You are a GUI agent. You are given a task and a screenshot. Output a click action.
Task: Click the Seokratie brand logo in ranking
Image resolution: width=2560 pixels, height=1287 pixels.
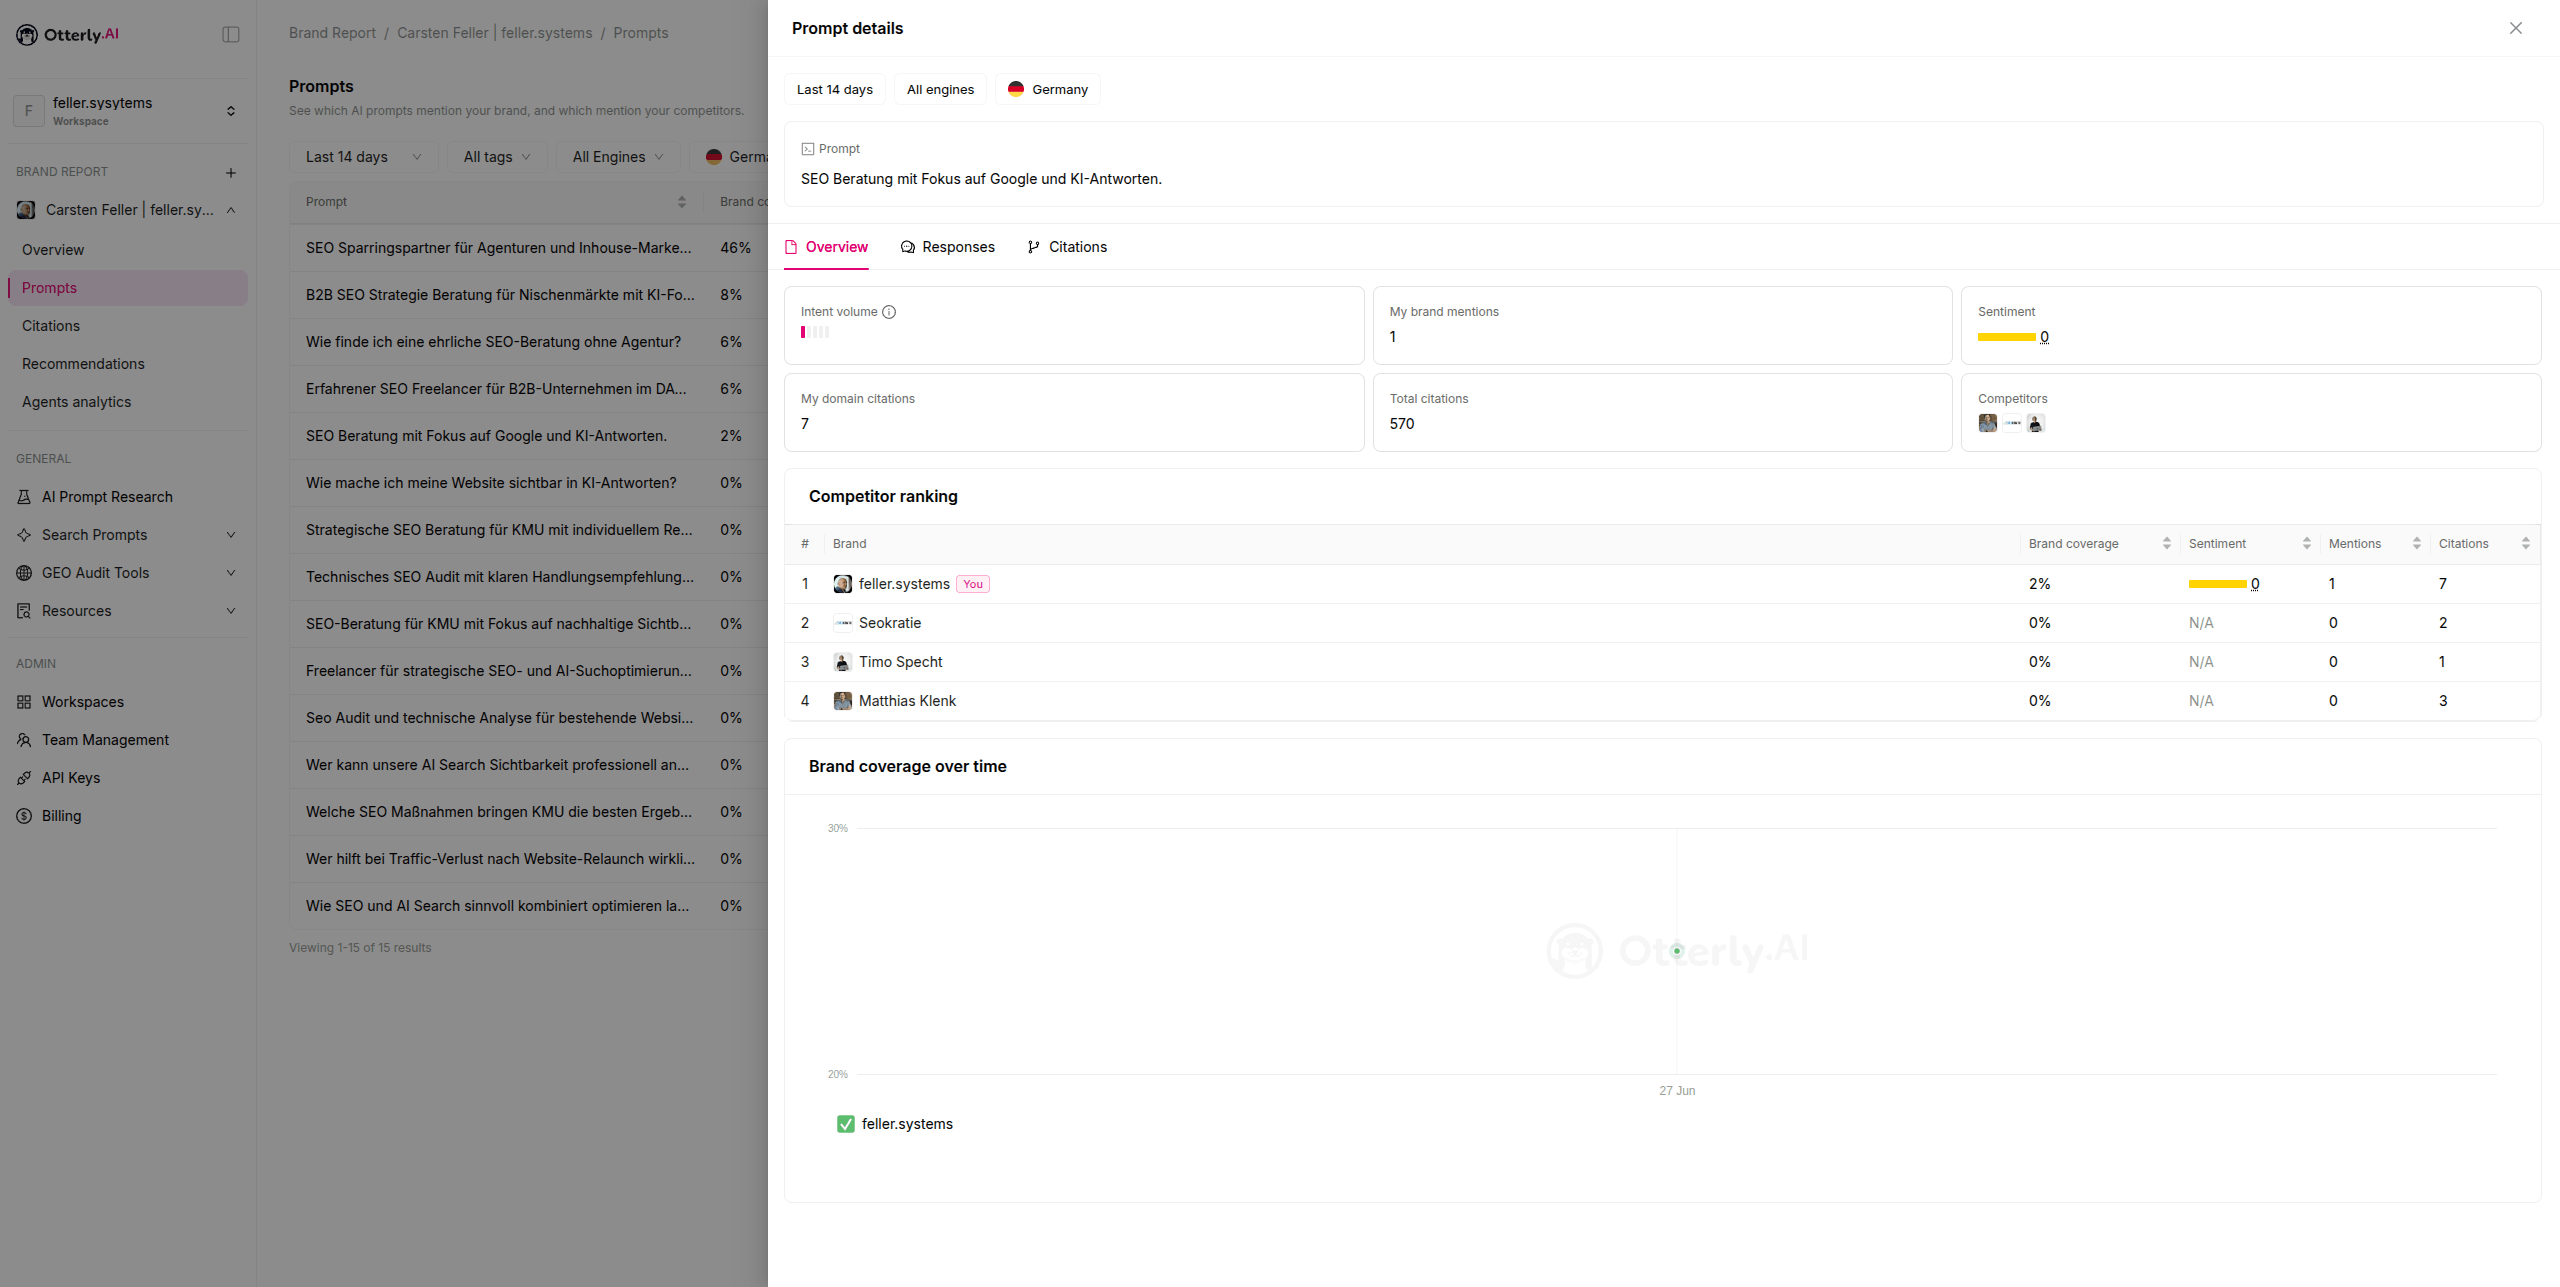843,623
